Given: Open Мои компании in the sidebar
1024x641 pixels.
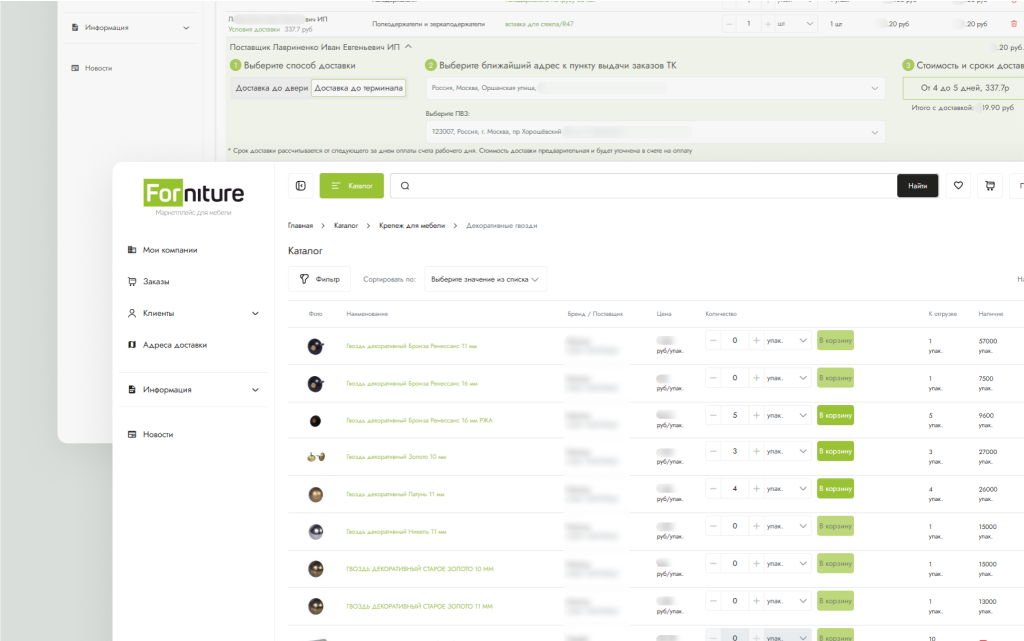Looking at the screenshot, I should pos(169,250).
